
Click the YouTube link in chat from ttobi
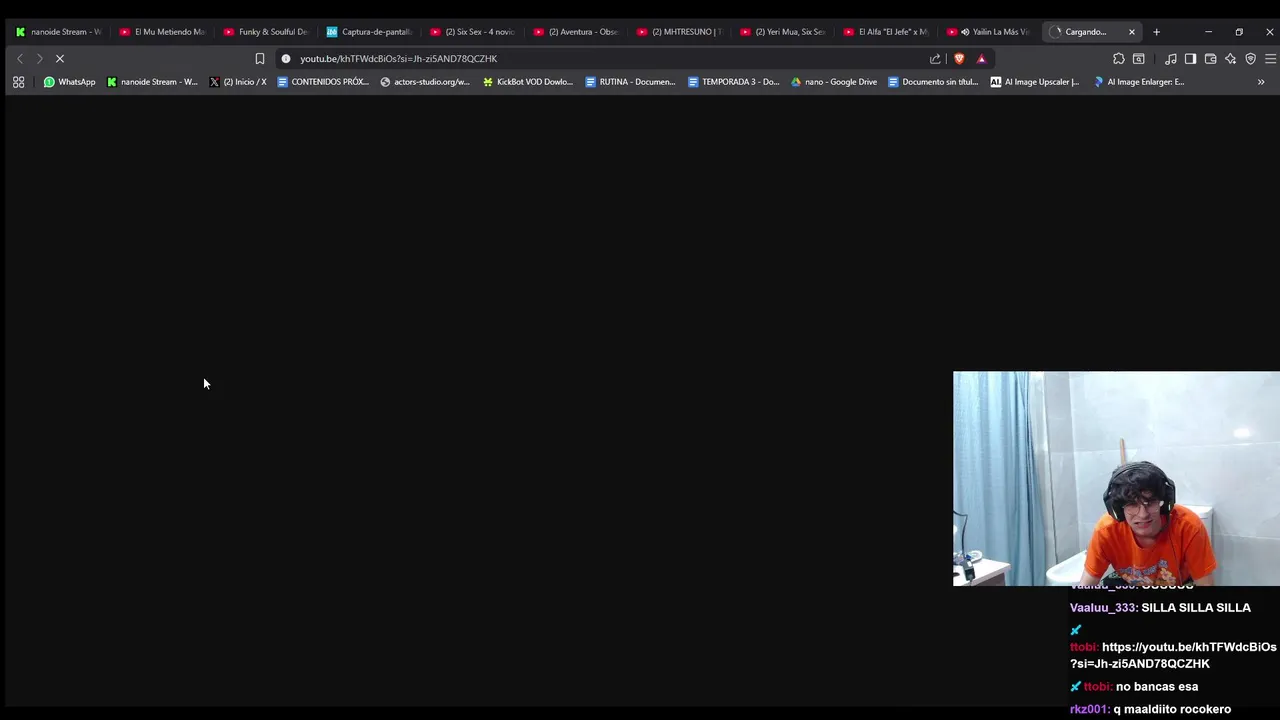coord(1173,655)
